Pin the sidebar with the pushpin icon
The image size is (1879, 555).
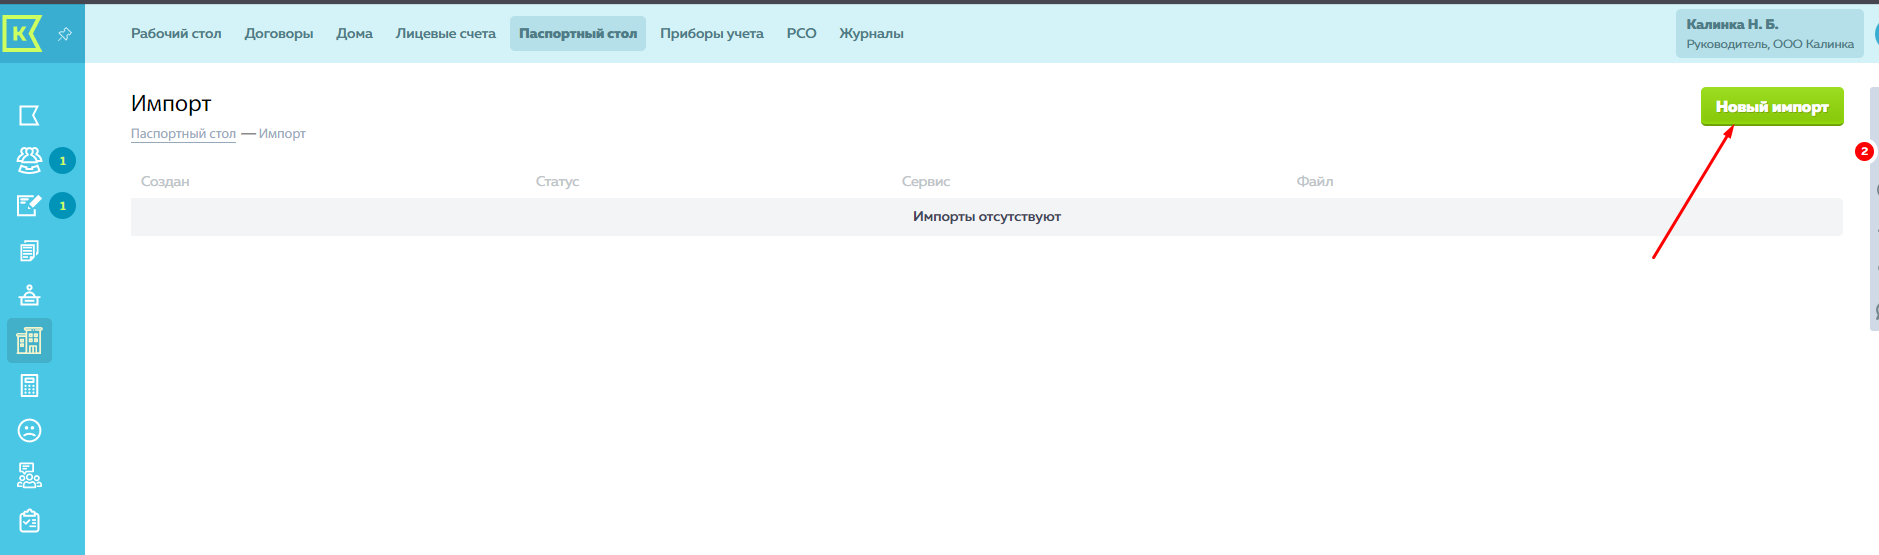[65, 34]
